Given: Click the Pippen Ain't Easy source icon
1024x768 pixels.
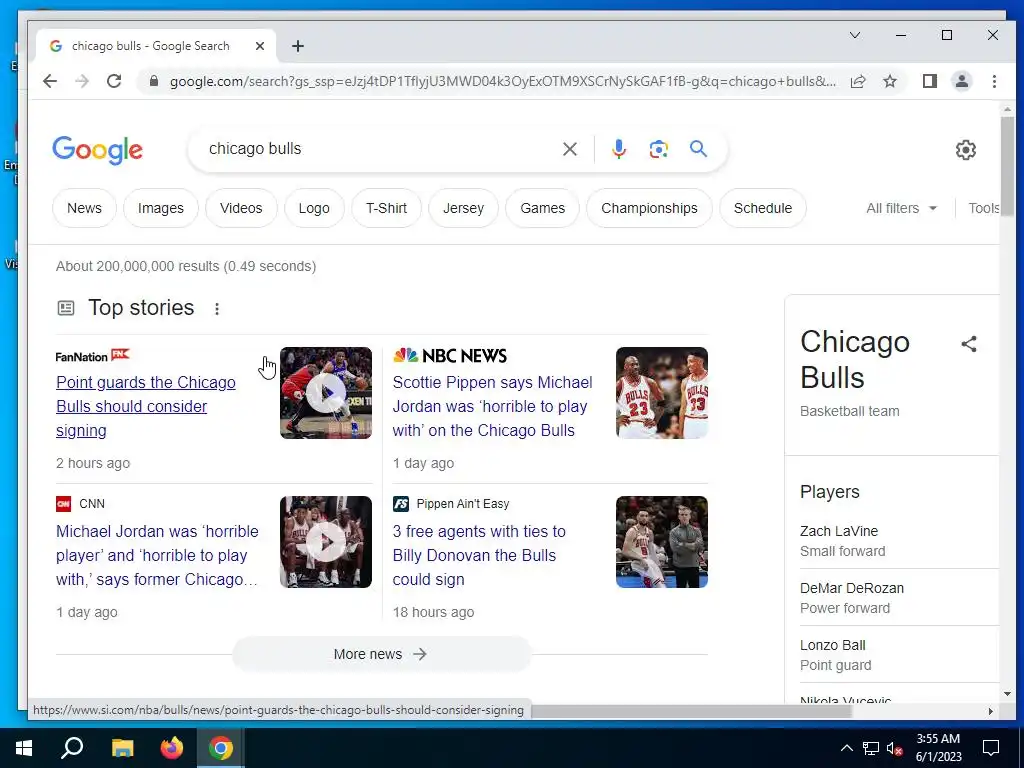Looking at the screenshot, I should (400, 504).
